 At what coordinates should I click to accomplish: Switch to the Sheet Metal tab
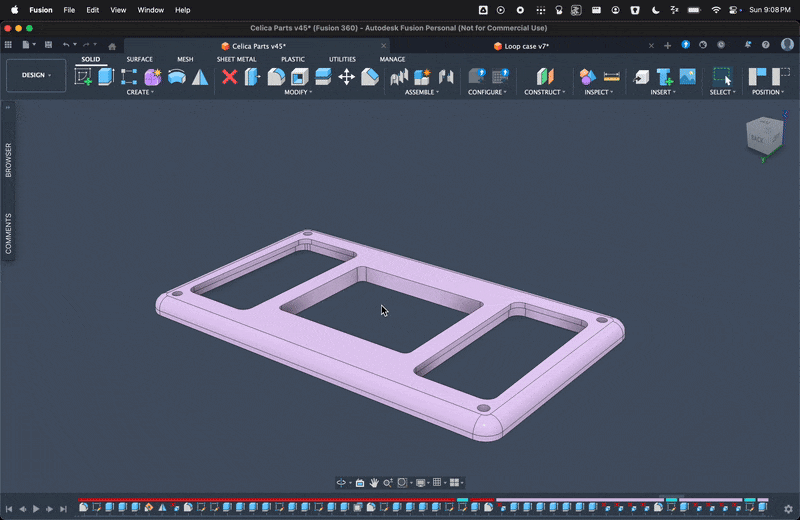(x=236, y=59)
